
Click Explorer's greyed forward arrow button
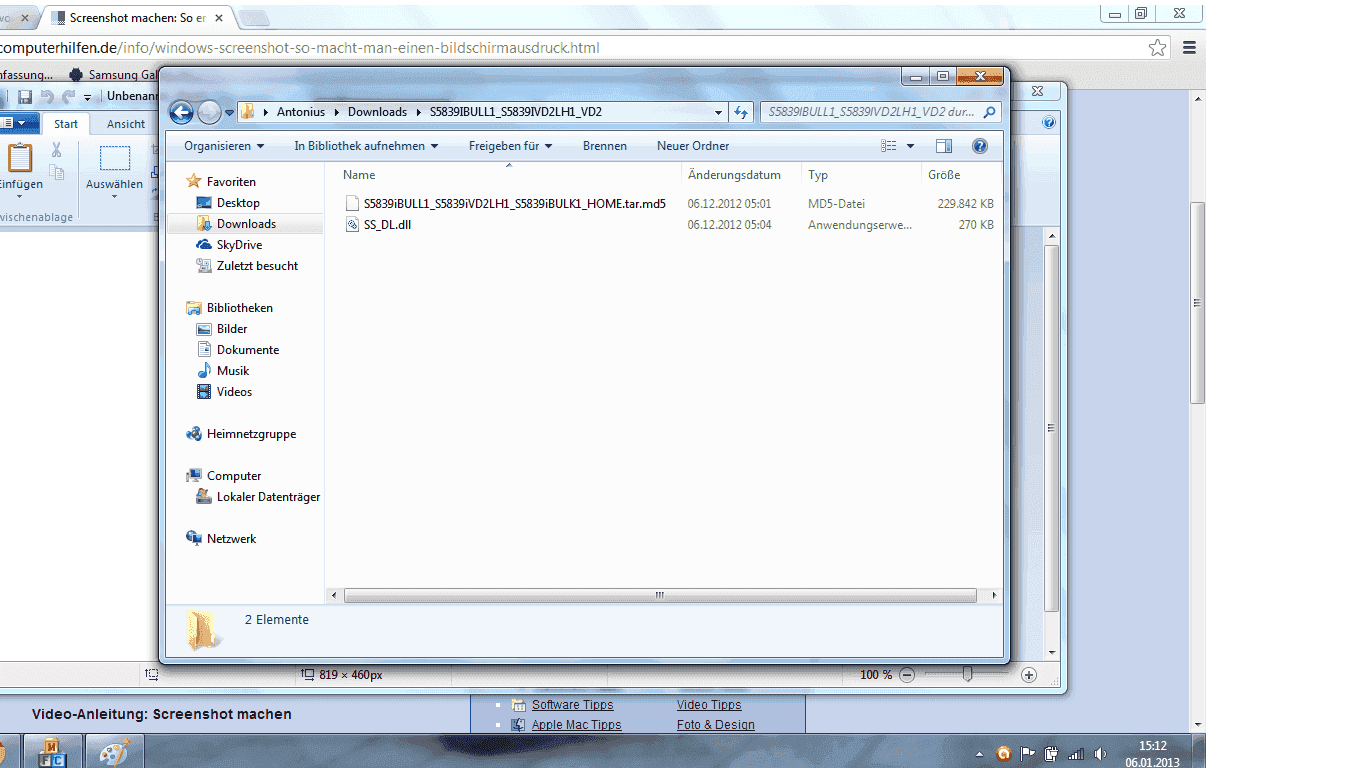[209, 112]
